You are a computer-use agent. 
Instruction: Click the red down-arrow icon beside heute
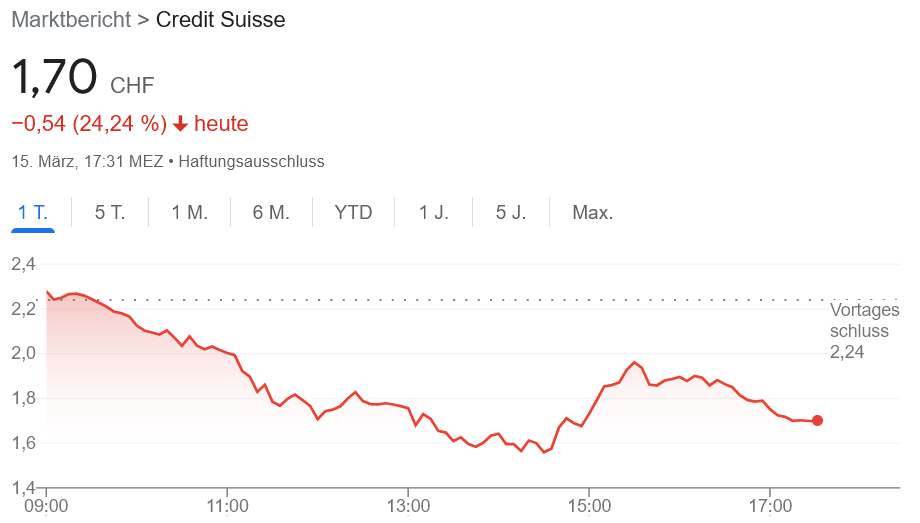[x=180, y=124]
